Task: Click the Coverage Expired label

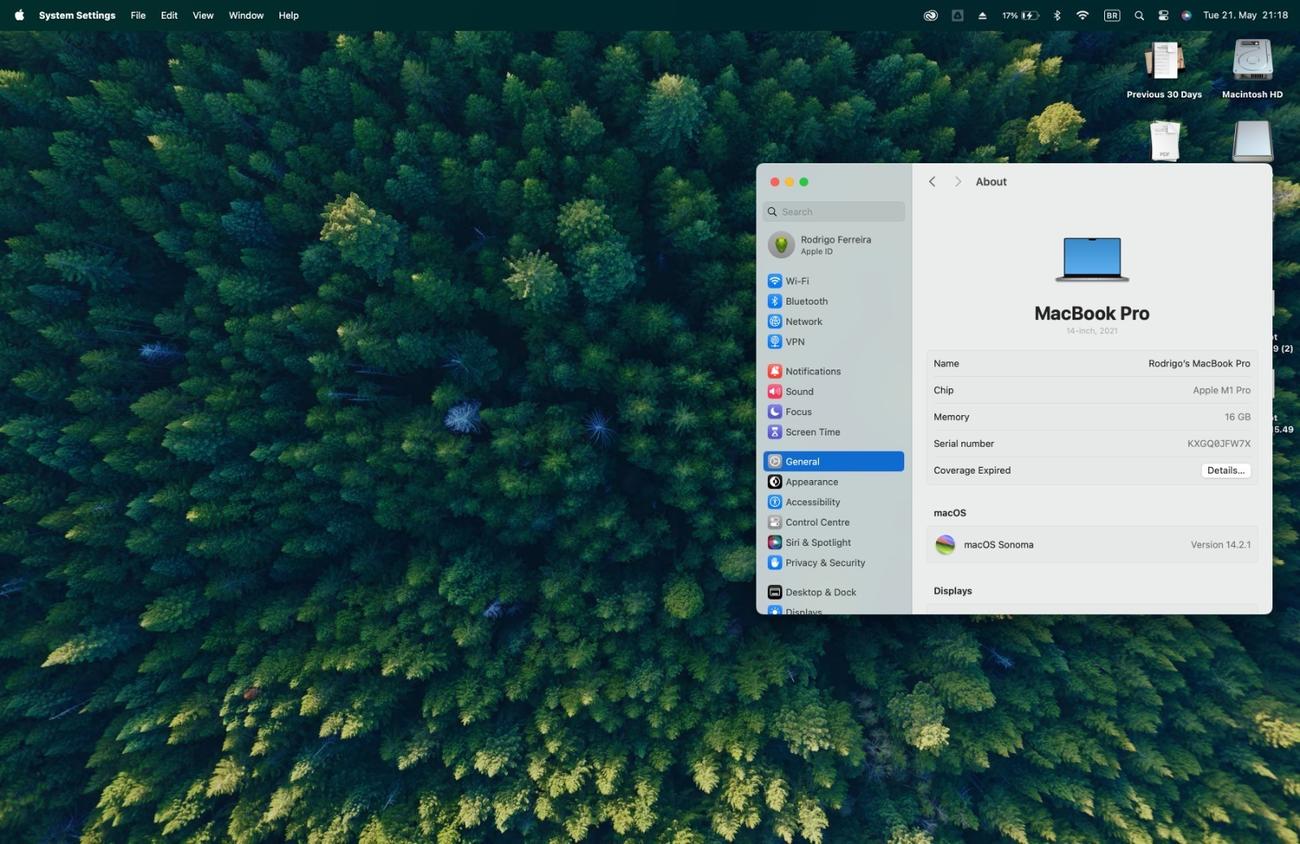Action: point(972,470)
